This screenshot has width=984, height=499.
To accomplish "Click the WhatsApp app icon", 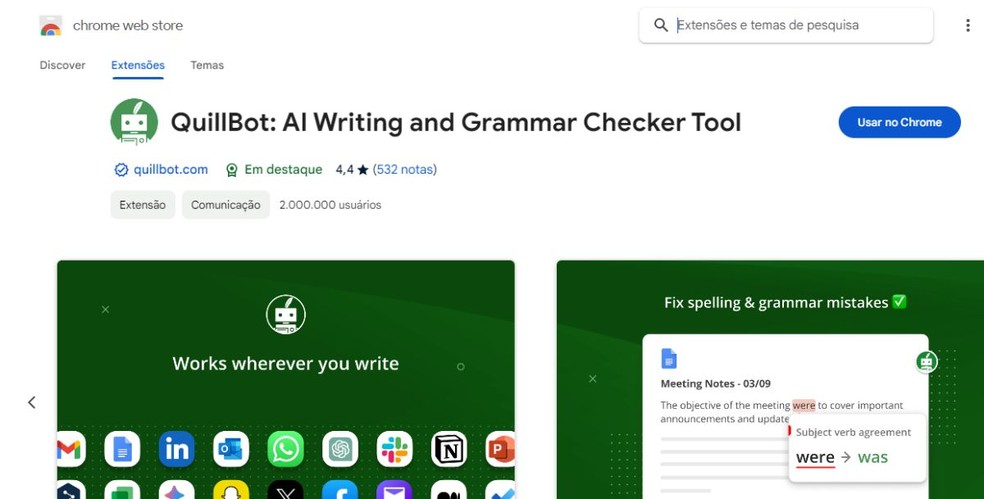I will click(x=286, y=449).
